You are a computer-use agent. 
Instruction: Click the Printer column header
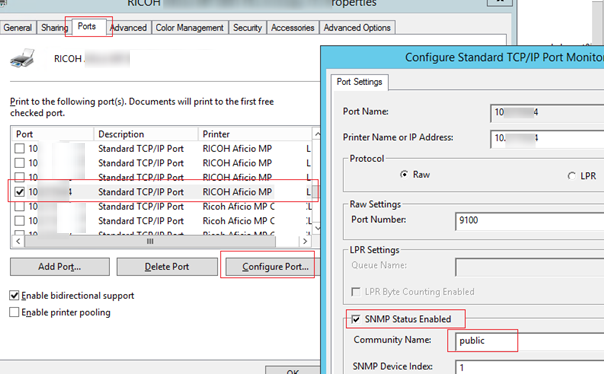[255, 134]
